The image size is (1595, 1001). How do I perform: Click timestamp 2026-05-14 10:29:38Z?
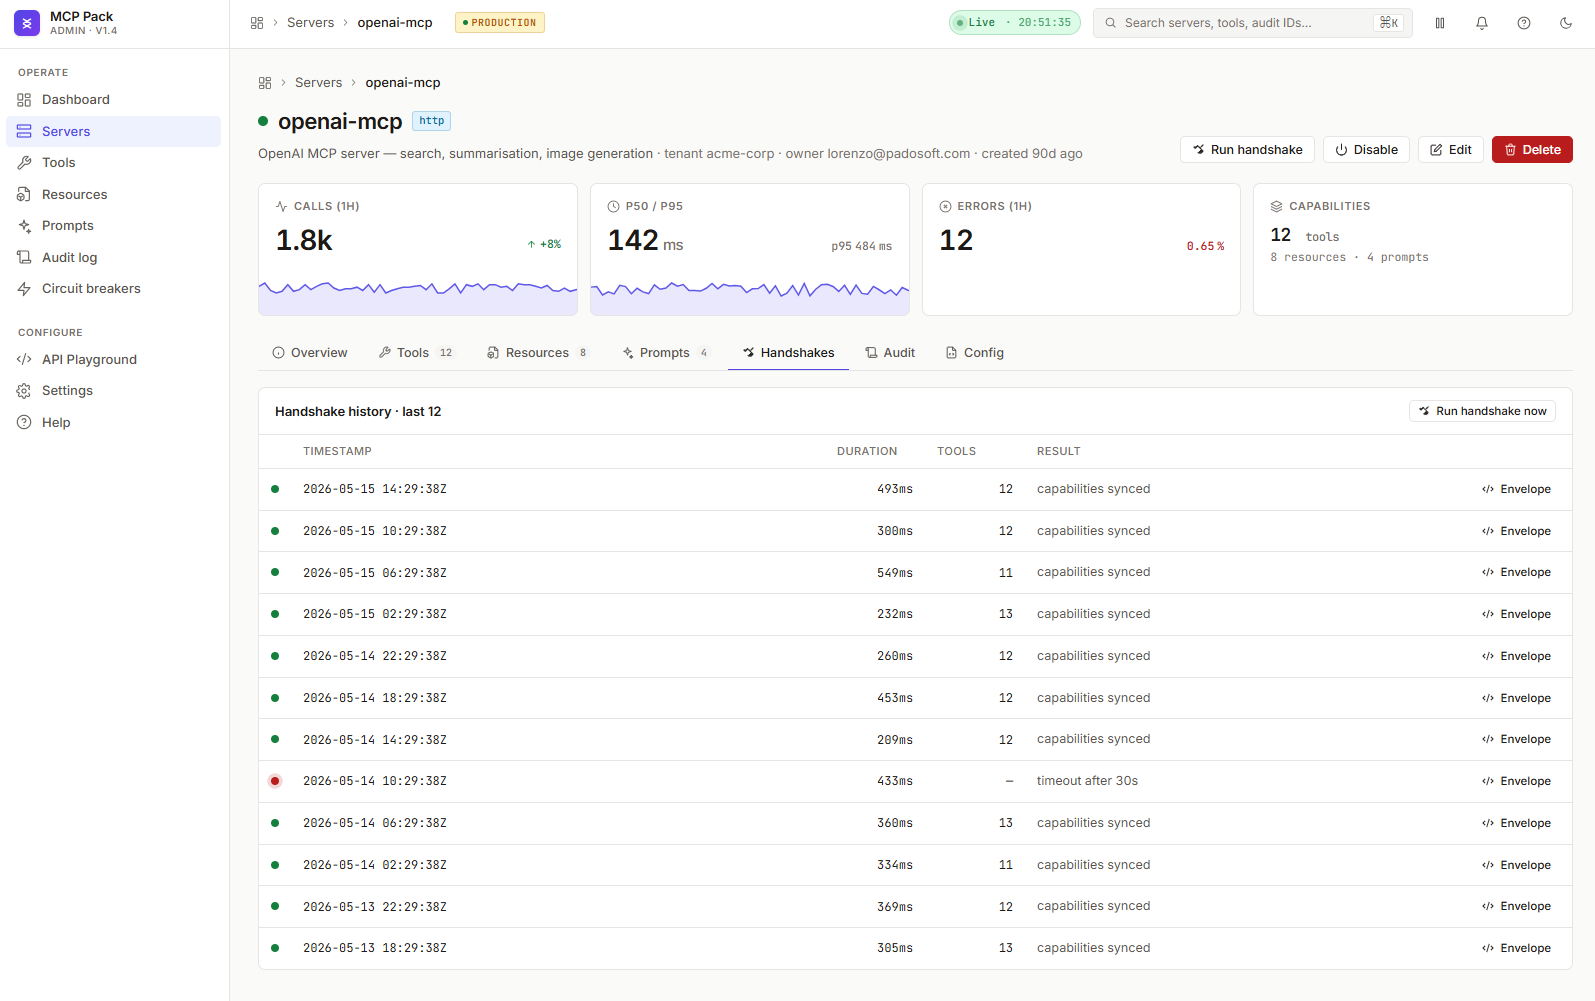tap(375, 781)
